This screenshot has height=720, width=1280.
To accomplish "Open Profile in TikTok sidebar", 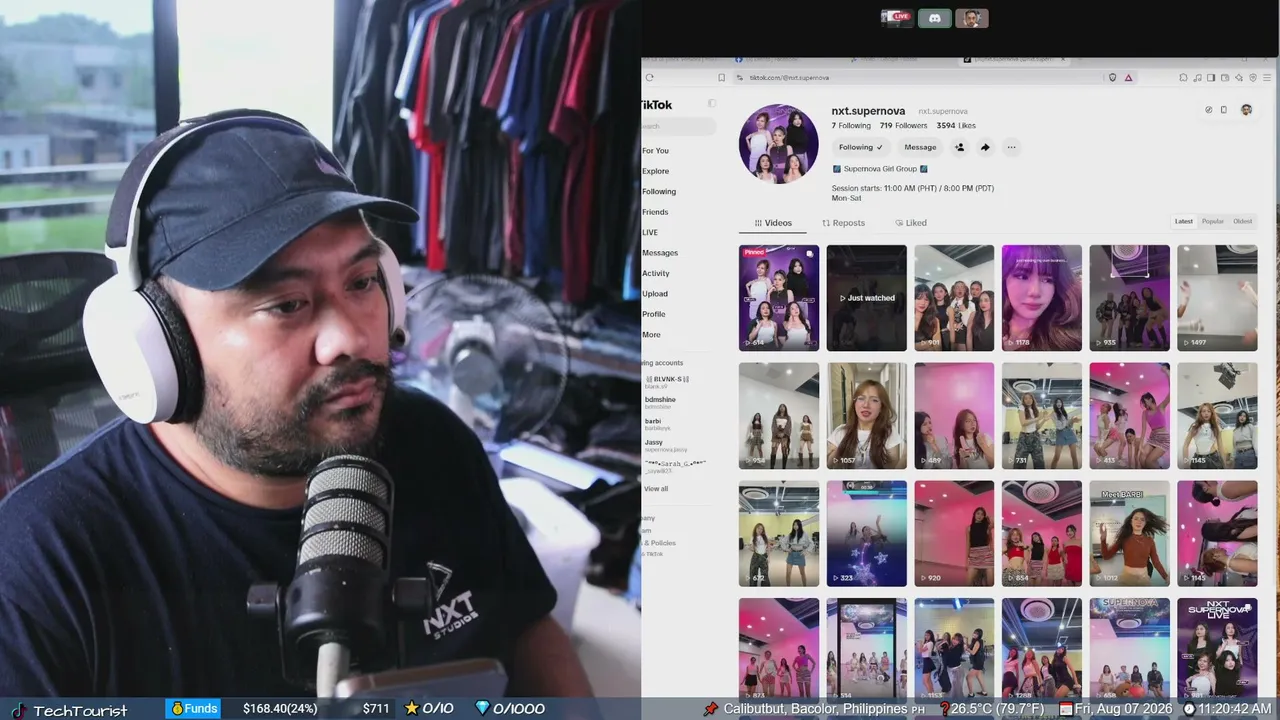I will coord(654,314).
